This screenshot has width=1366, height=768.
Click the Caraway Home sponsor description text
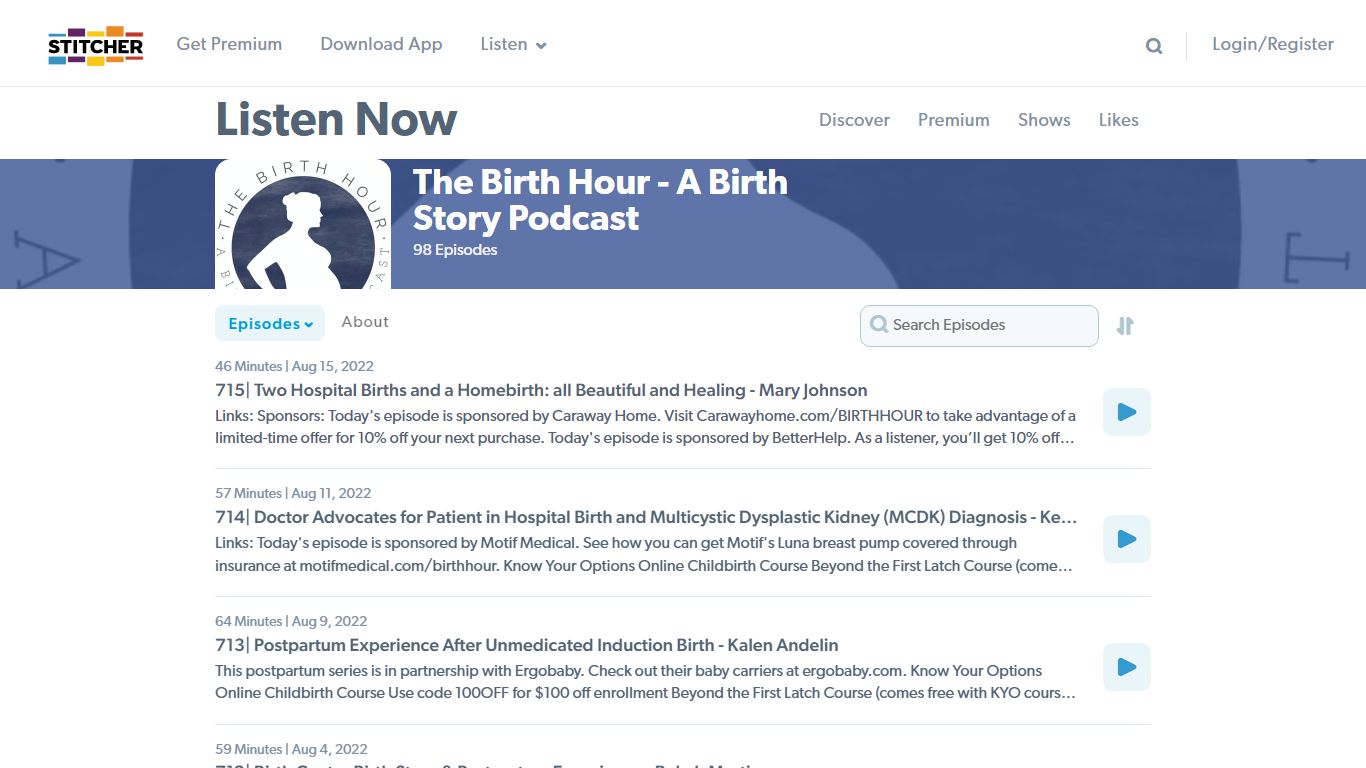click(x=646, y=427)
